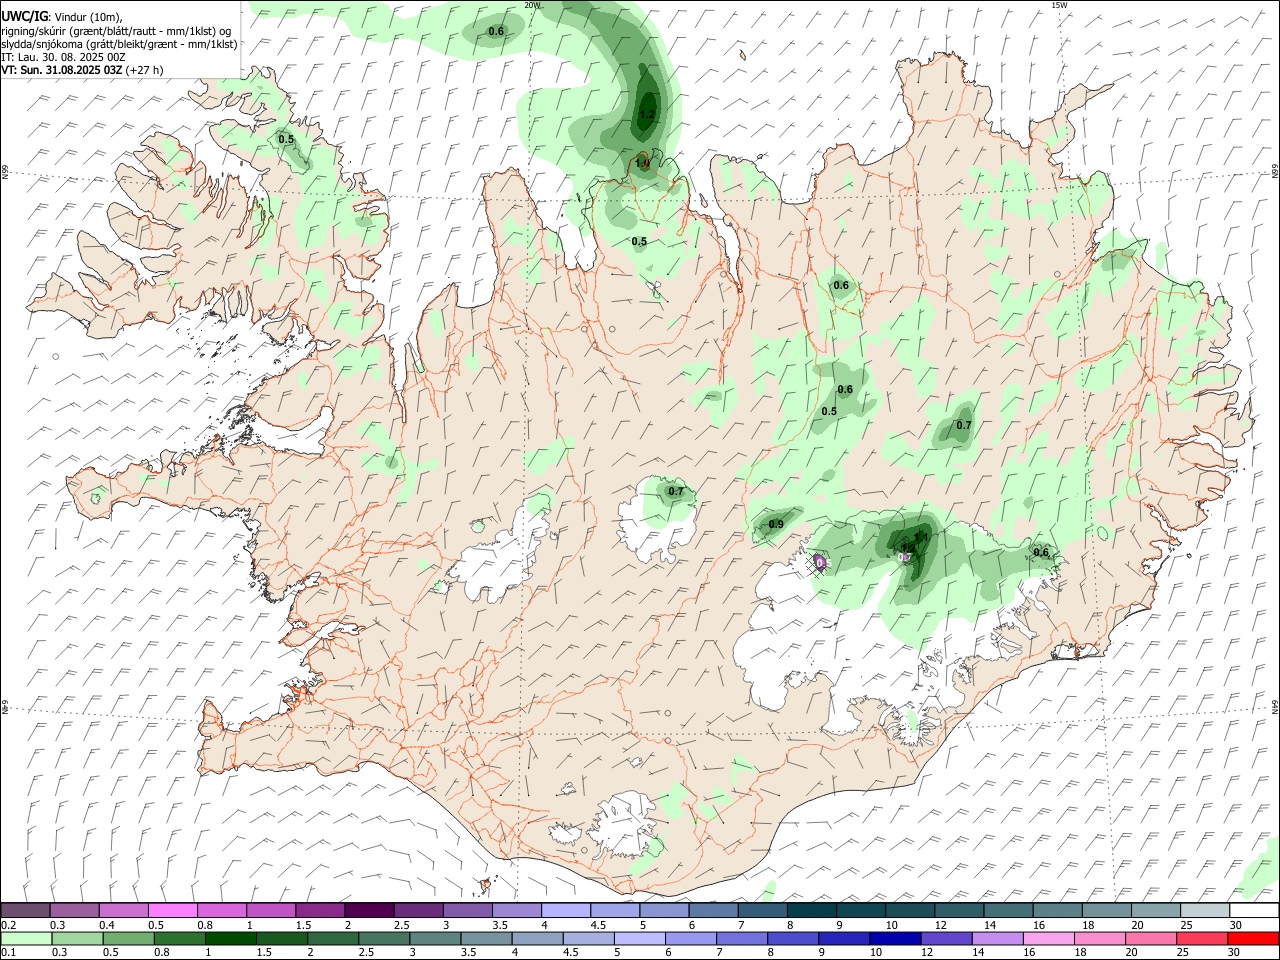Select lower legend light blue swatch labeled 5
1280x960 pixels.
638,938
